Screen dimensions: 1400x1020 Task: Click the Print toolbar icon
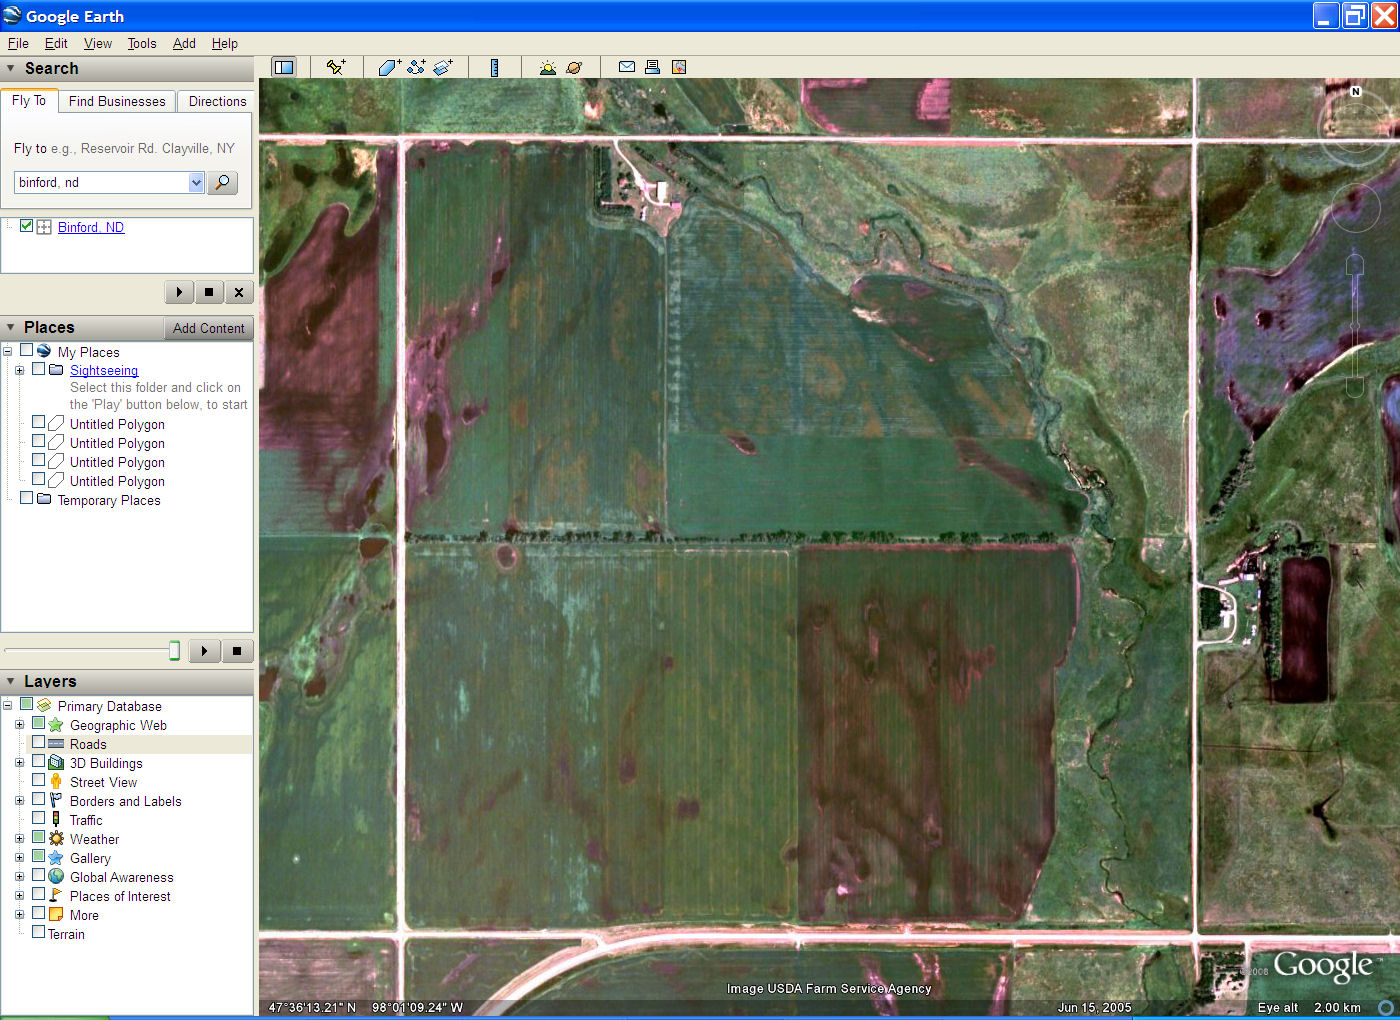pos(652,67)
